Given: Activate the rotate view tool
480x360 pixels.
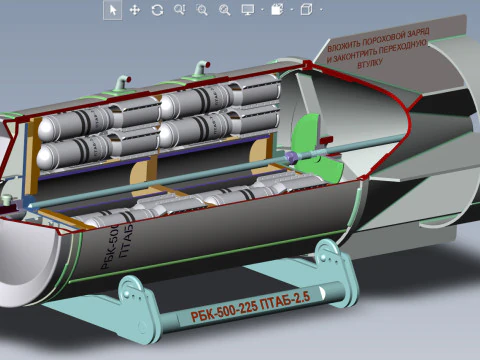Looking at the screenshot, I should [x=157, y=10].
